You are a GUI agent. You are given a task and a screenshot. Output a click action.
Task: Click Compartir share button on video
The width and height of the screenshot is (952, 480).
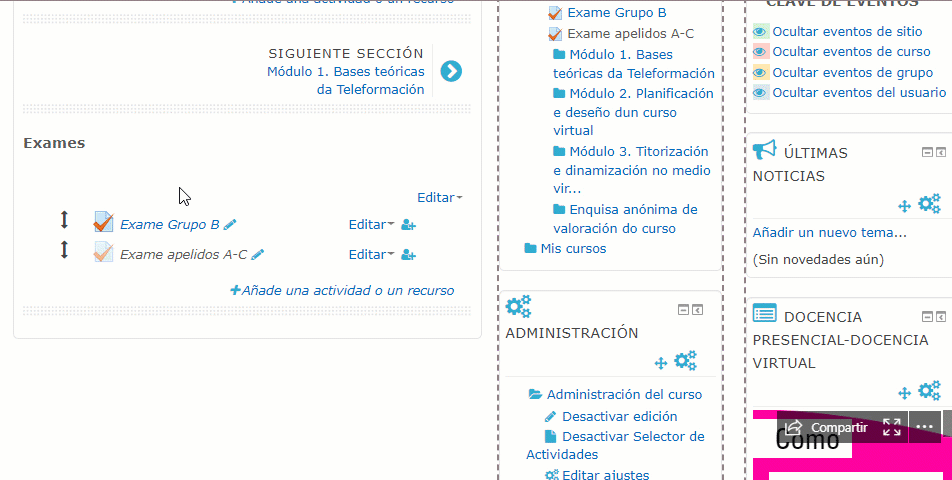[826, 427]
